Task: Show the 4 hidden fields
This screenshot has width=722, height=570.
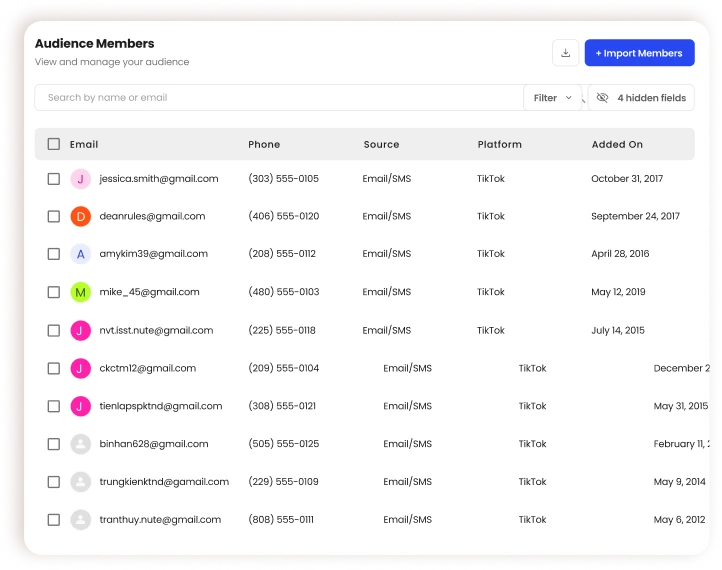Action: tap(641, 98)
